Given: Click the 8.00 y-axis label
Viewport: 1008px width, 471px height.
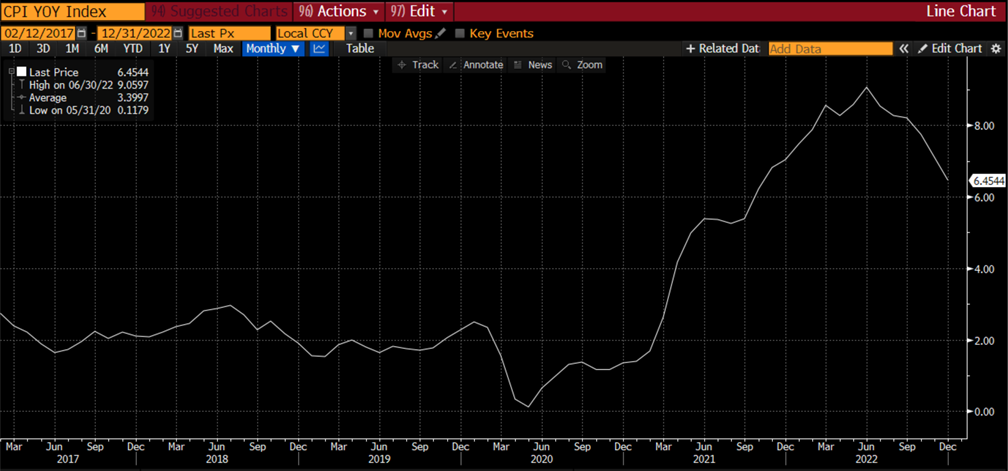Looking at the screenshot, I should (x=984, y=126).
